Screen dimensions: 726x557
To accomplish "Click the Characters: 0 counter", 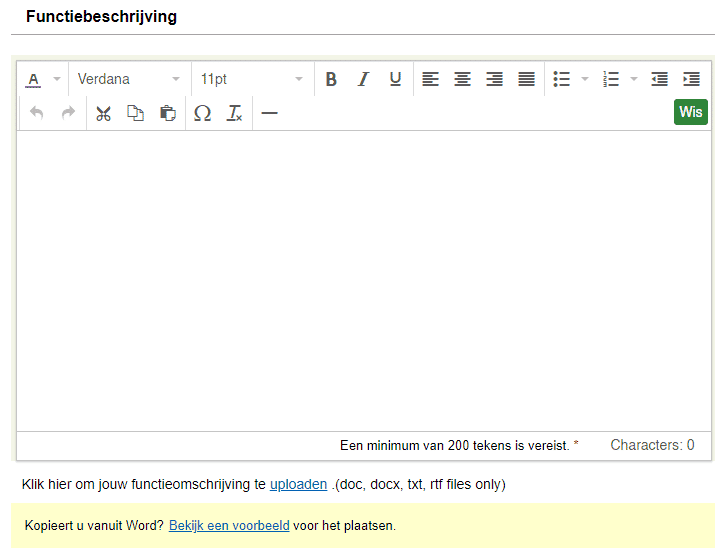I will coord(652,445).
